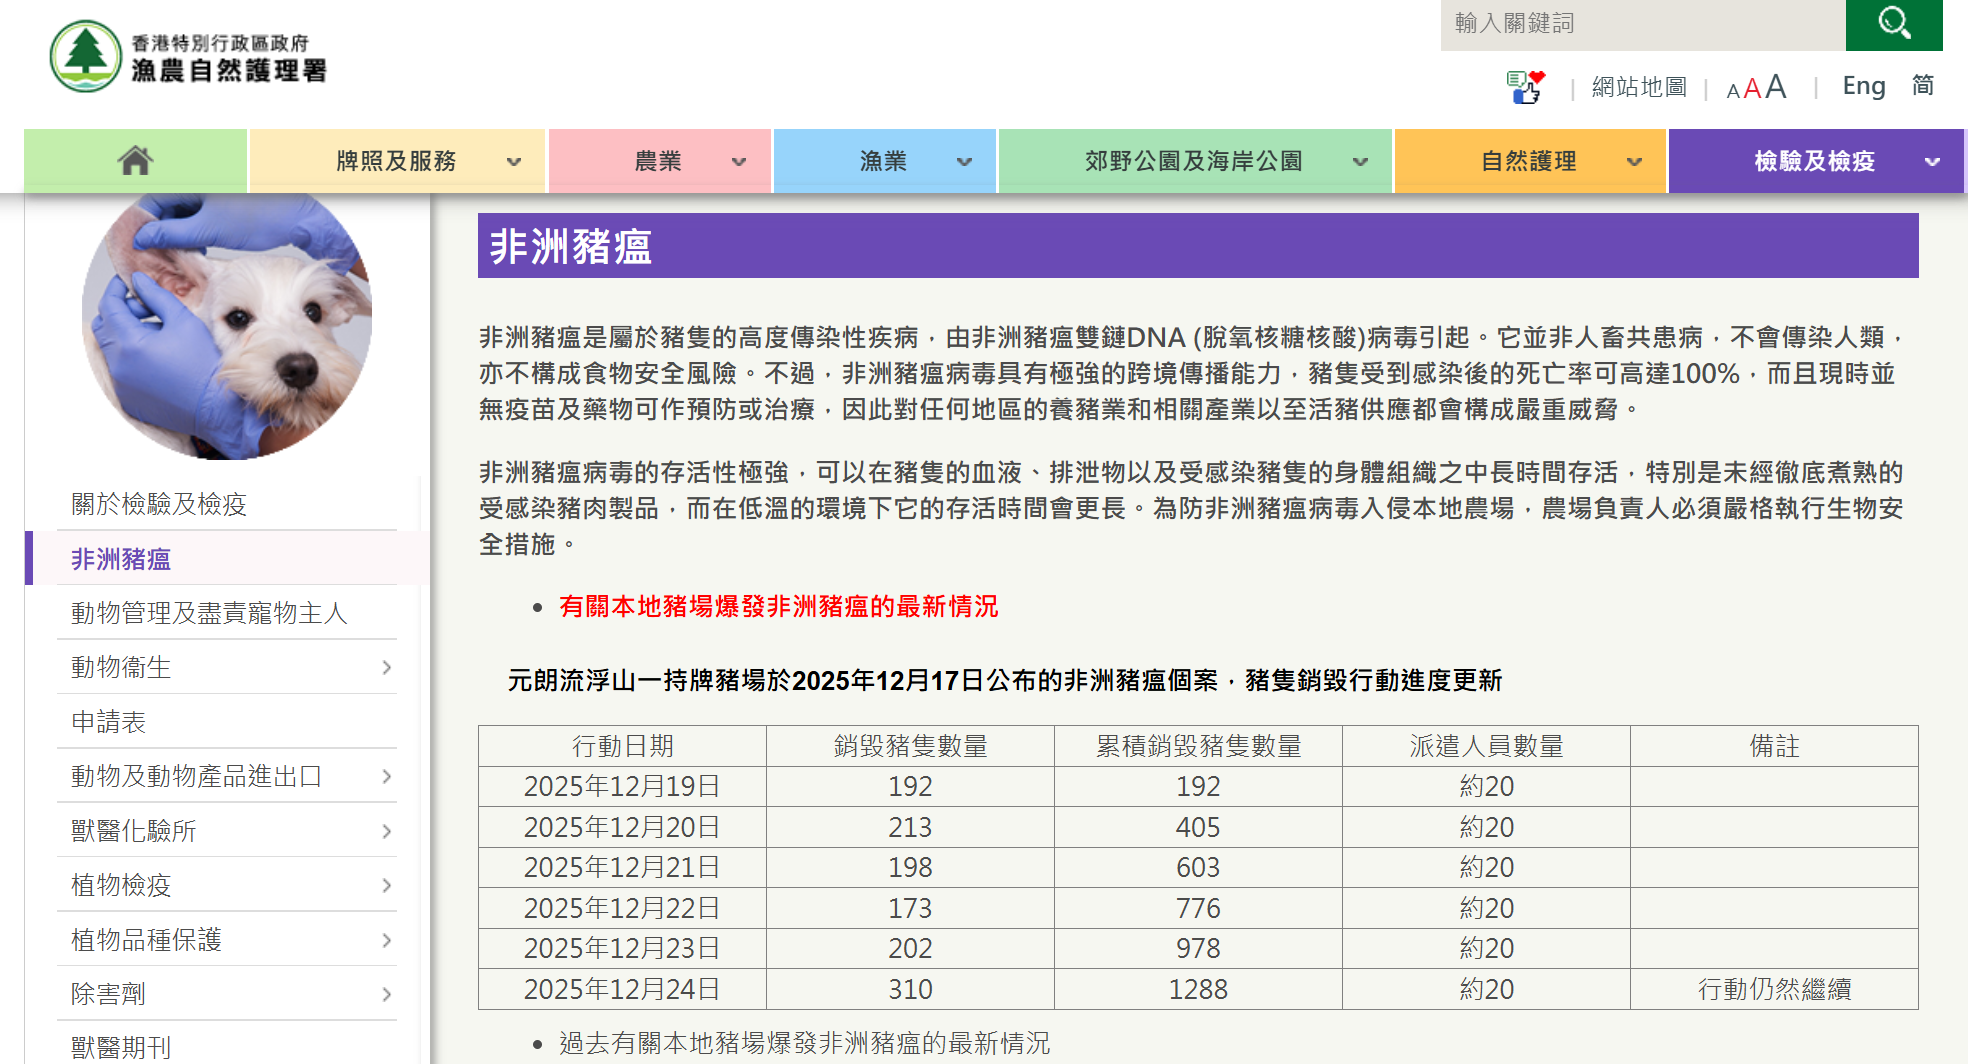Select the smallest text size A

point(1733,91)
